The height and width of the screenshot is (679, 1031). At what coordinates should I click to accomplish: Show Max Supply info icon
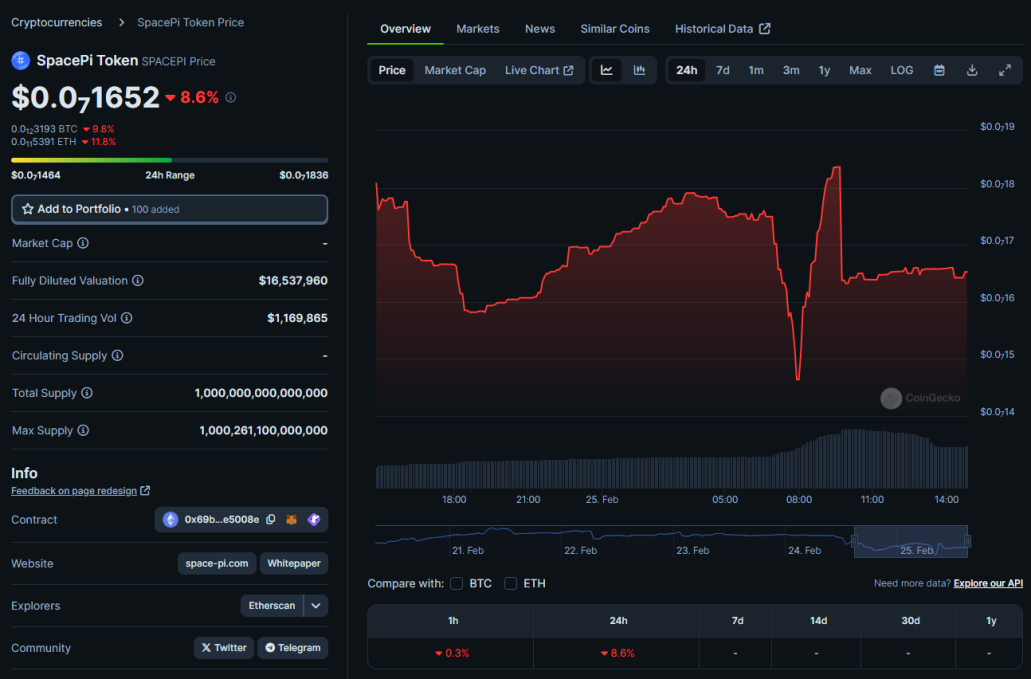pyautogui.click(x=84, y=431)
